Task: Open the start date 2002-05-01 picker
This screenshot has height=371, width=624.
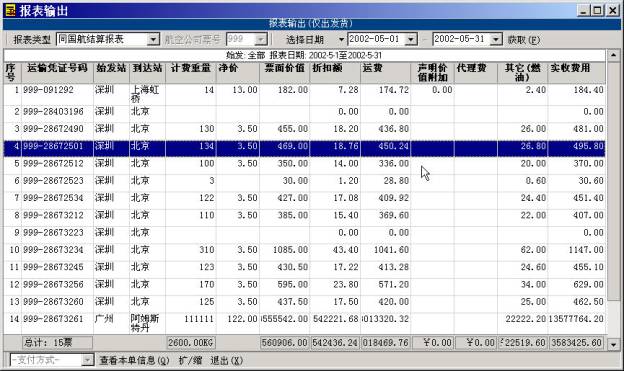Action: (x=411, y=39)
